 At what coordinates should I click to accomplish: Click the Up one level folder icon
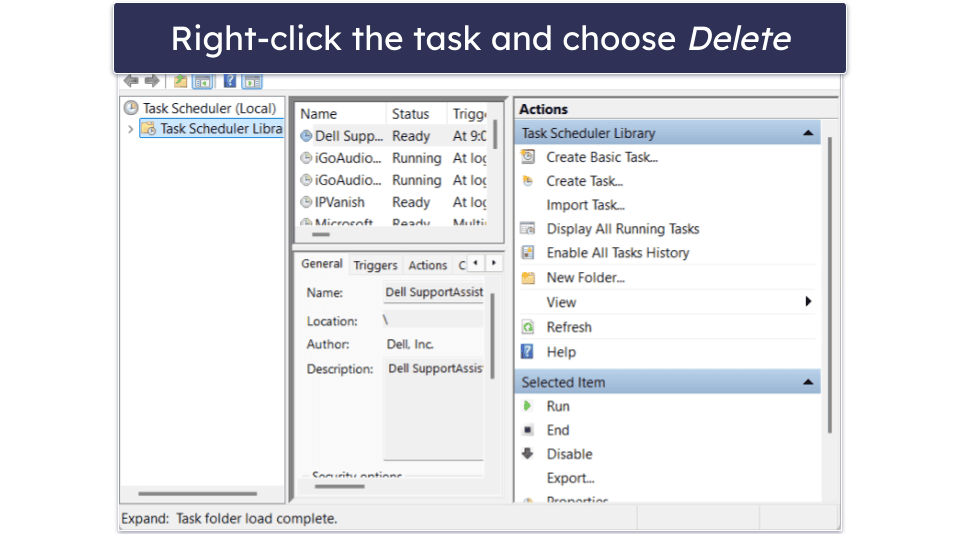point(180,81)
